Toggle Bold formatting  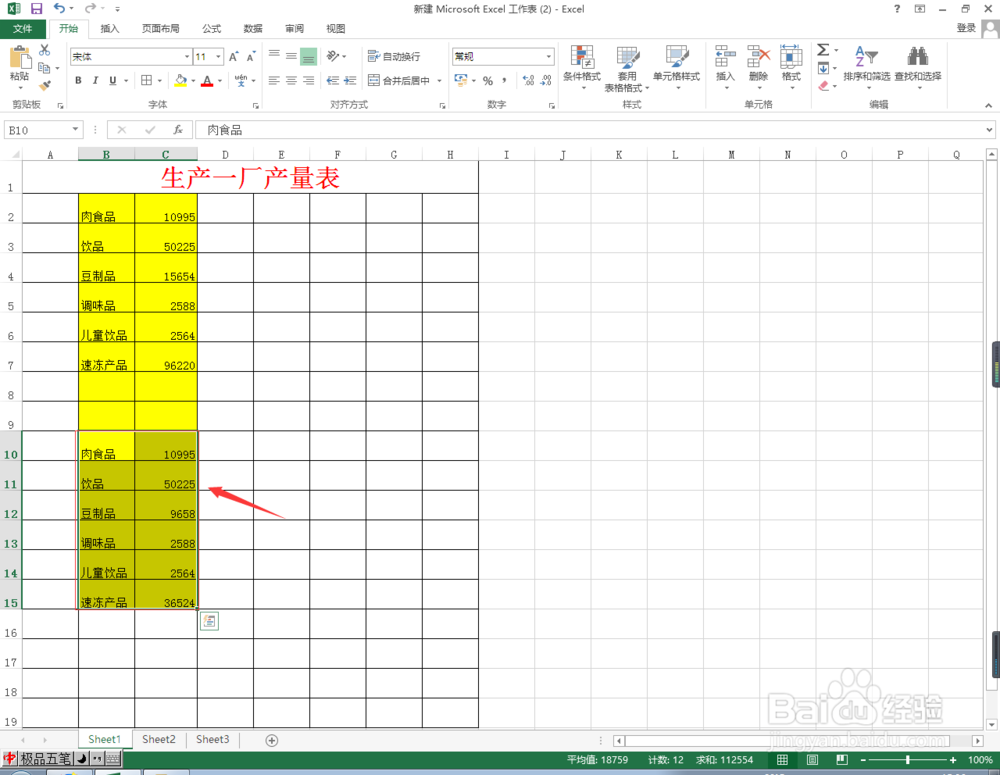click(x=78, y=80)
